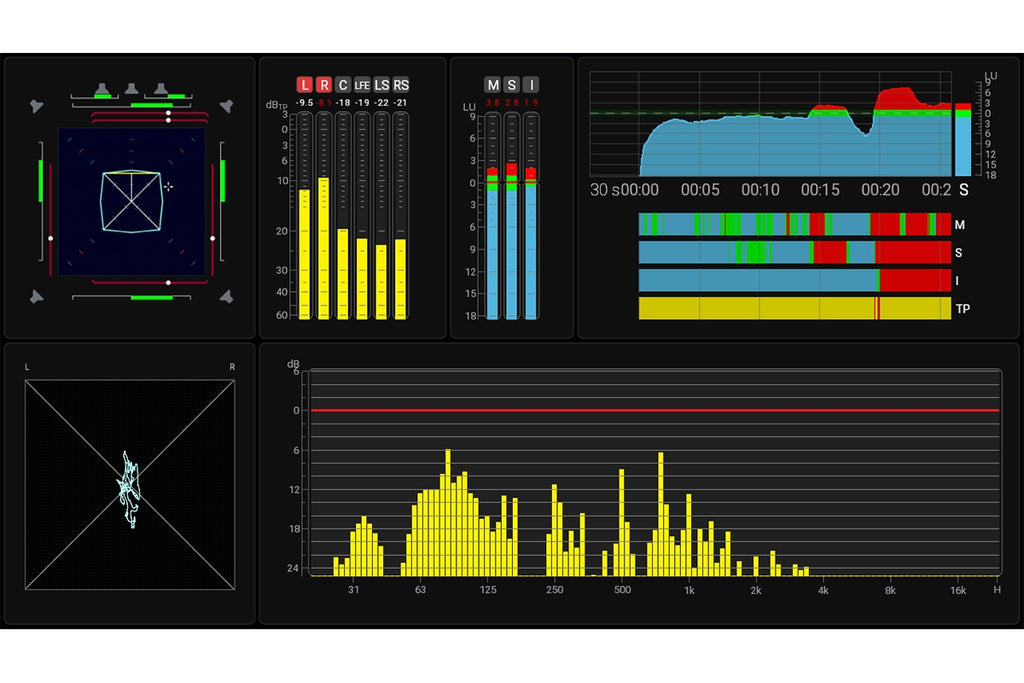Click the L label on the vectorscope

click(27, 367)
